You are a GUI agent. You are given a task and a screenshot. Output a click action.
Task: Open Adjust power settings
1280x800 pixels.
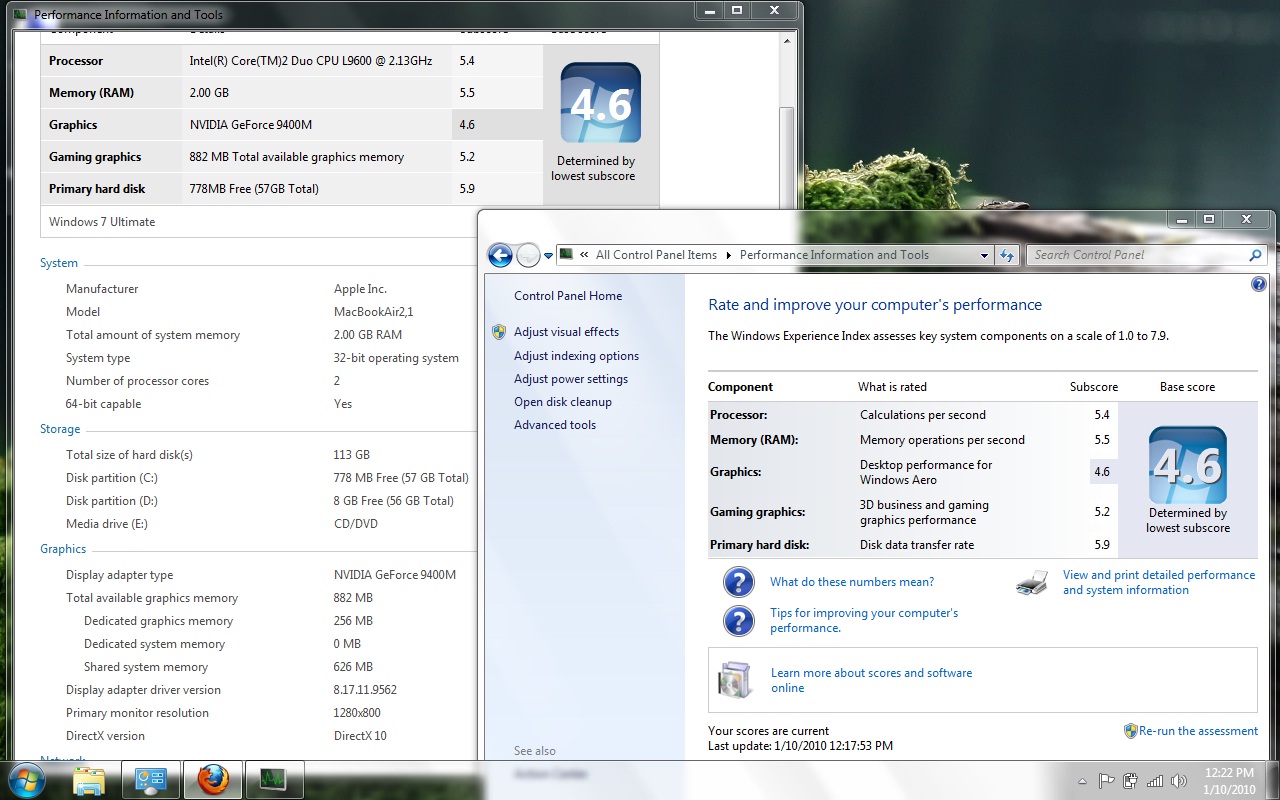click(571, 379)
